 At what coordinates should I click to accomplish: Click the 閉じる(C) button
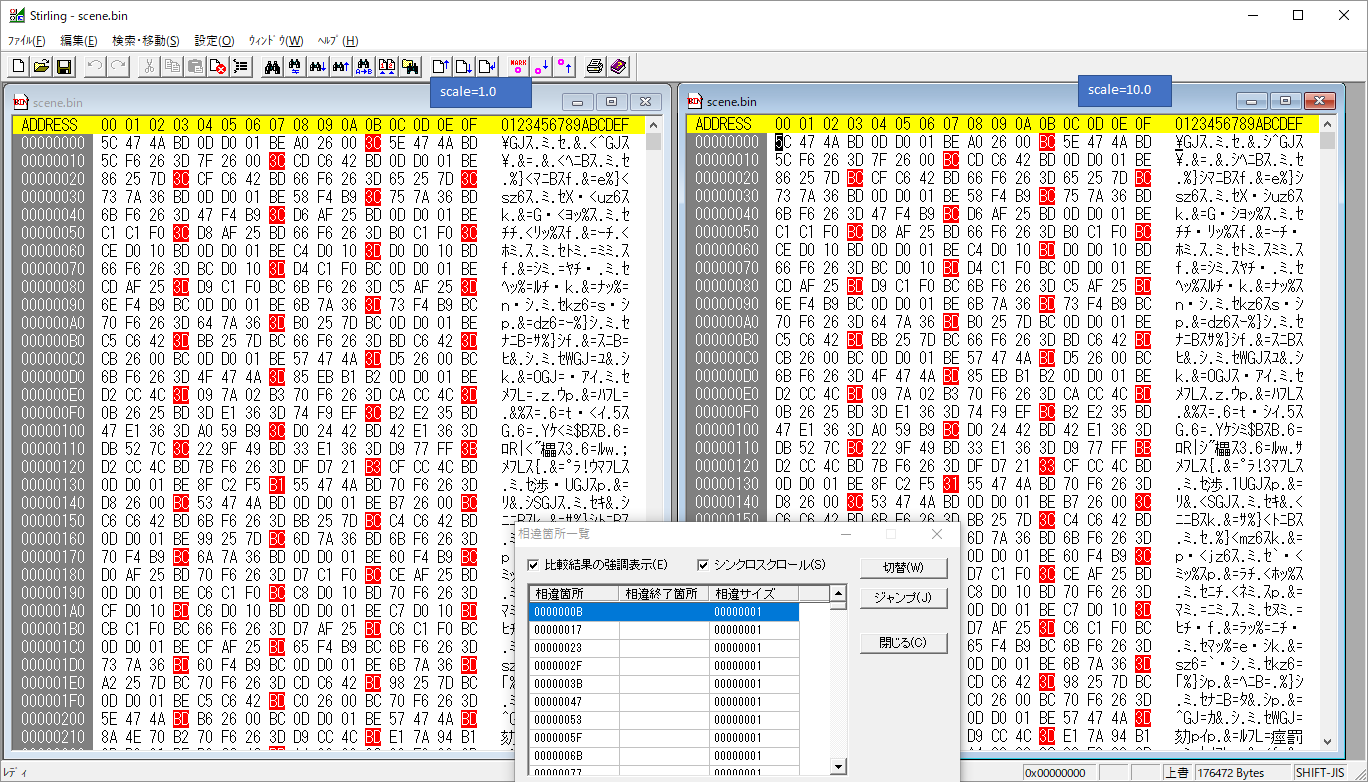pyautogui.click(x=903, y=642)
